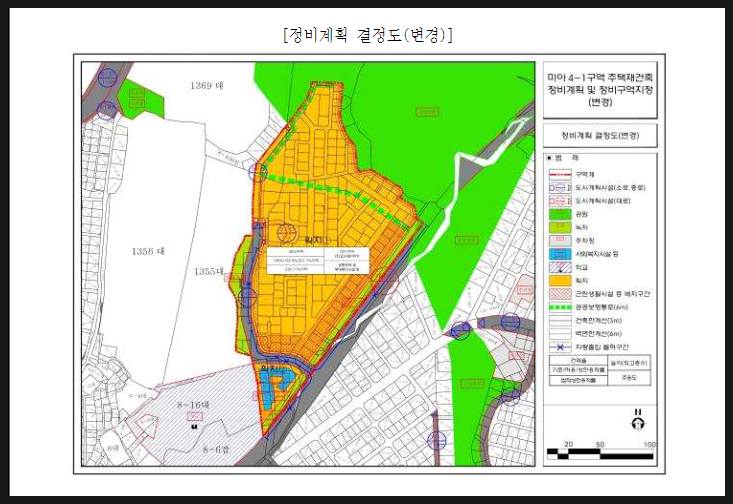Image resolution: width=733 pixels, height=504 pixels.
Task: Click the cross-hatched 근린생활시설 legend swatch
Action: click(560, 294)
